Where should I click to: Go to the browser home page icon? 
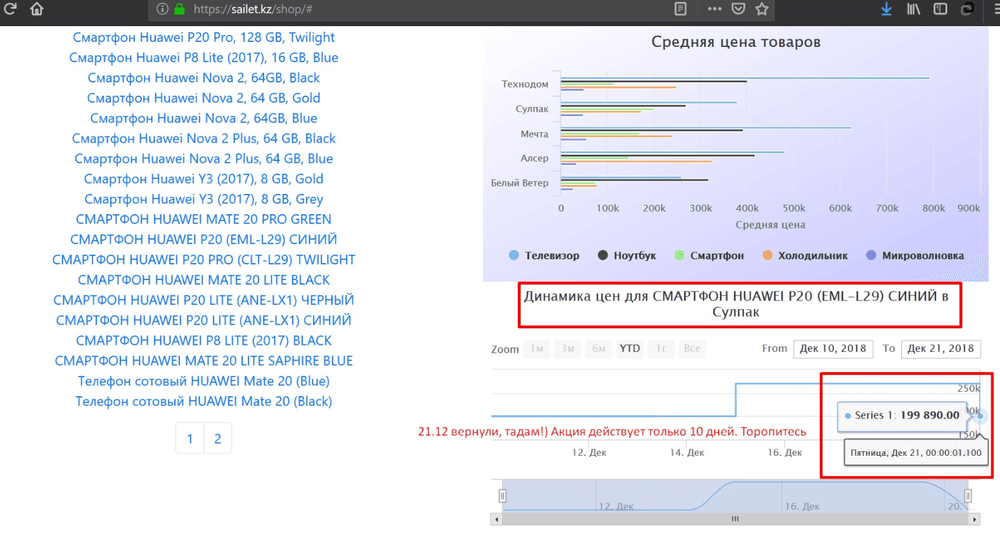(37, 9)
